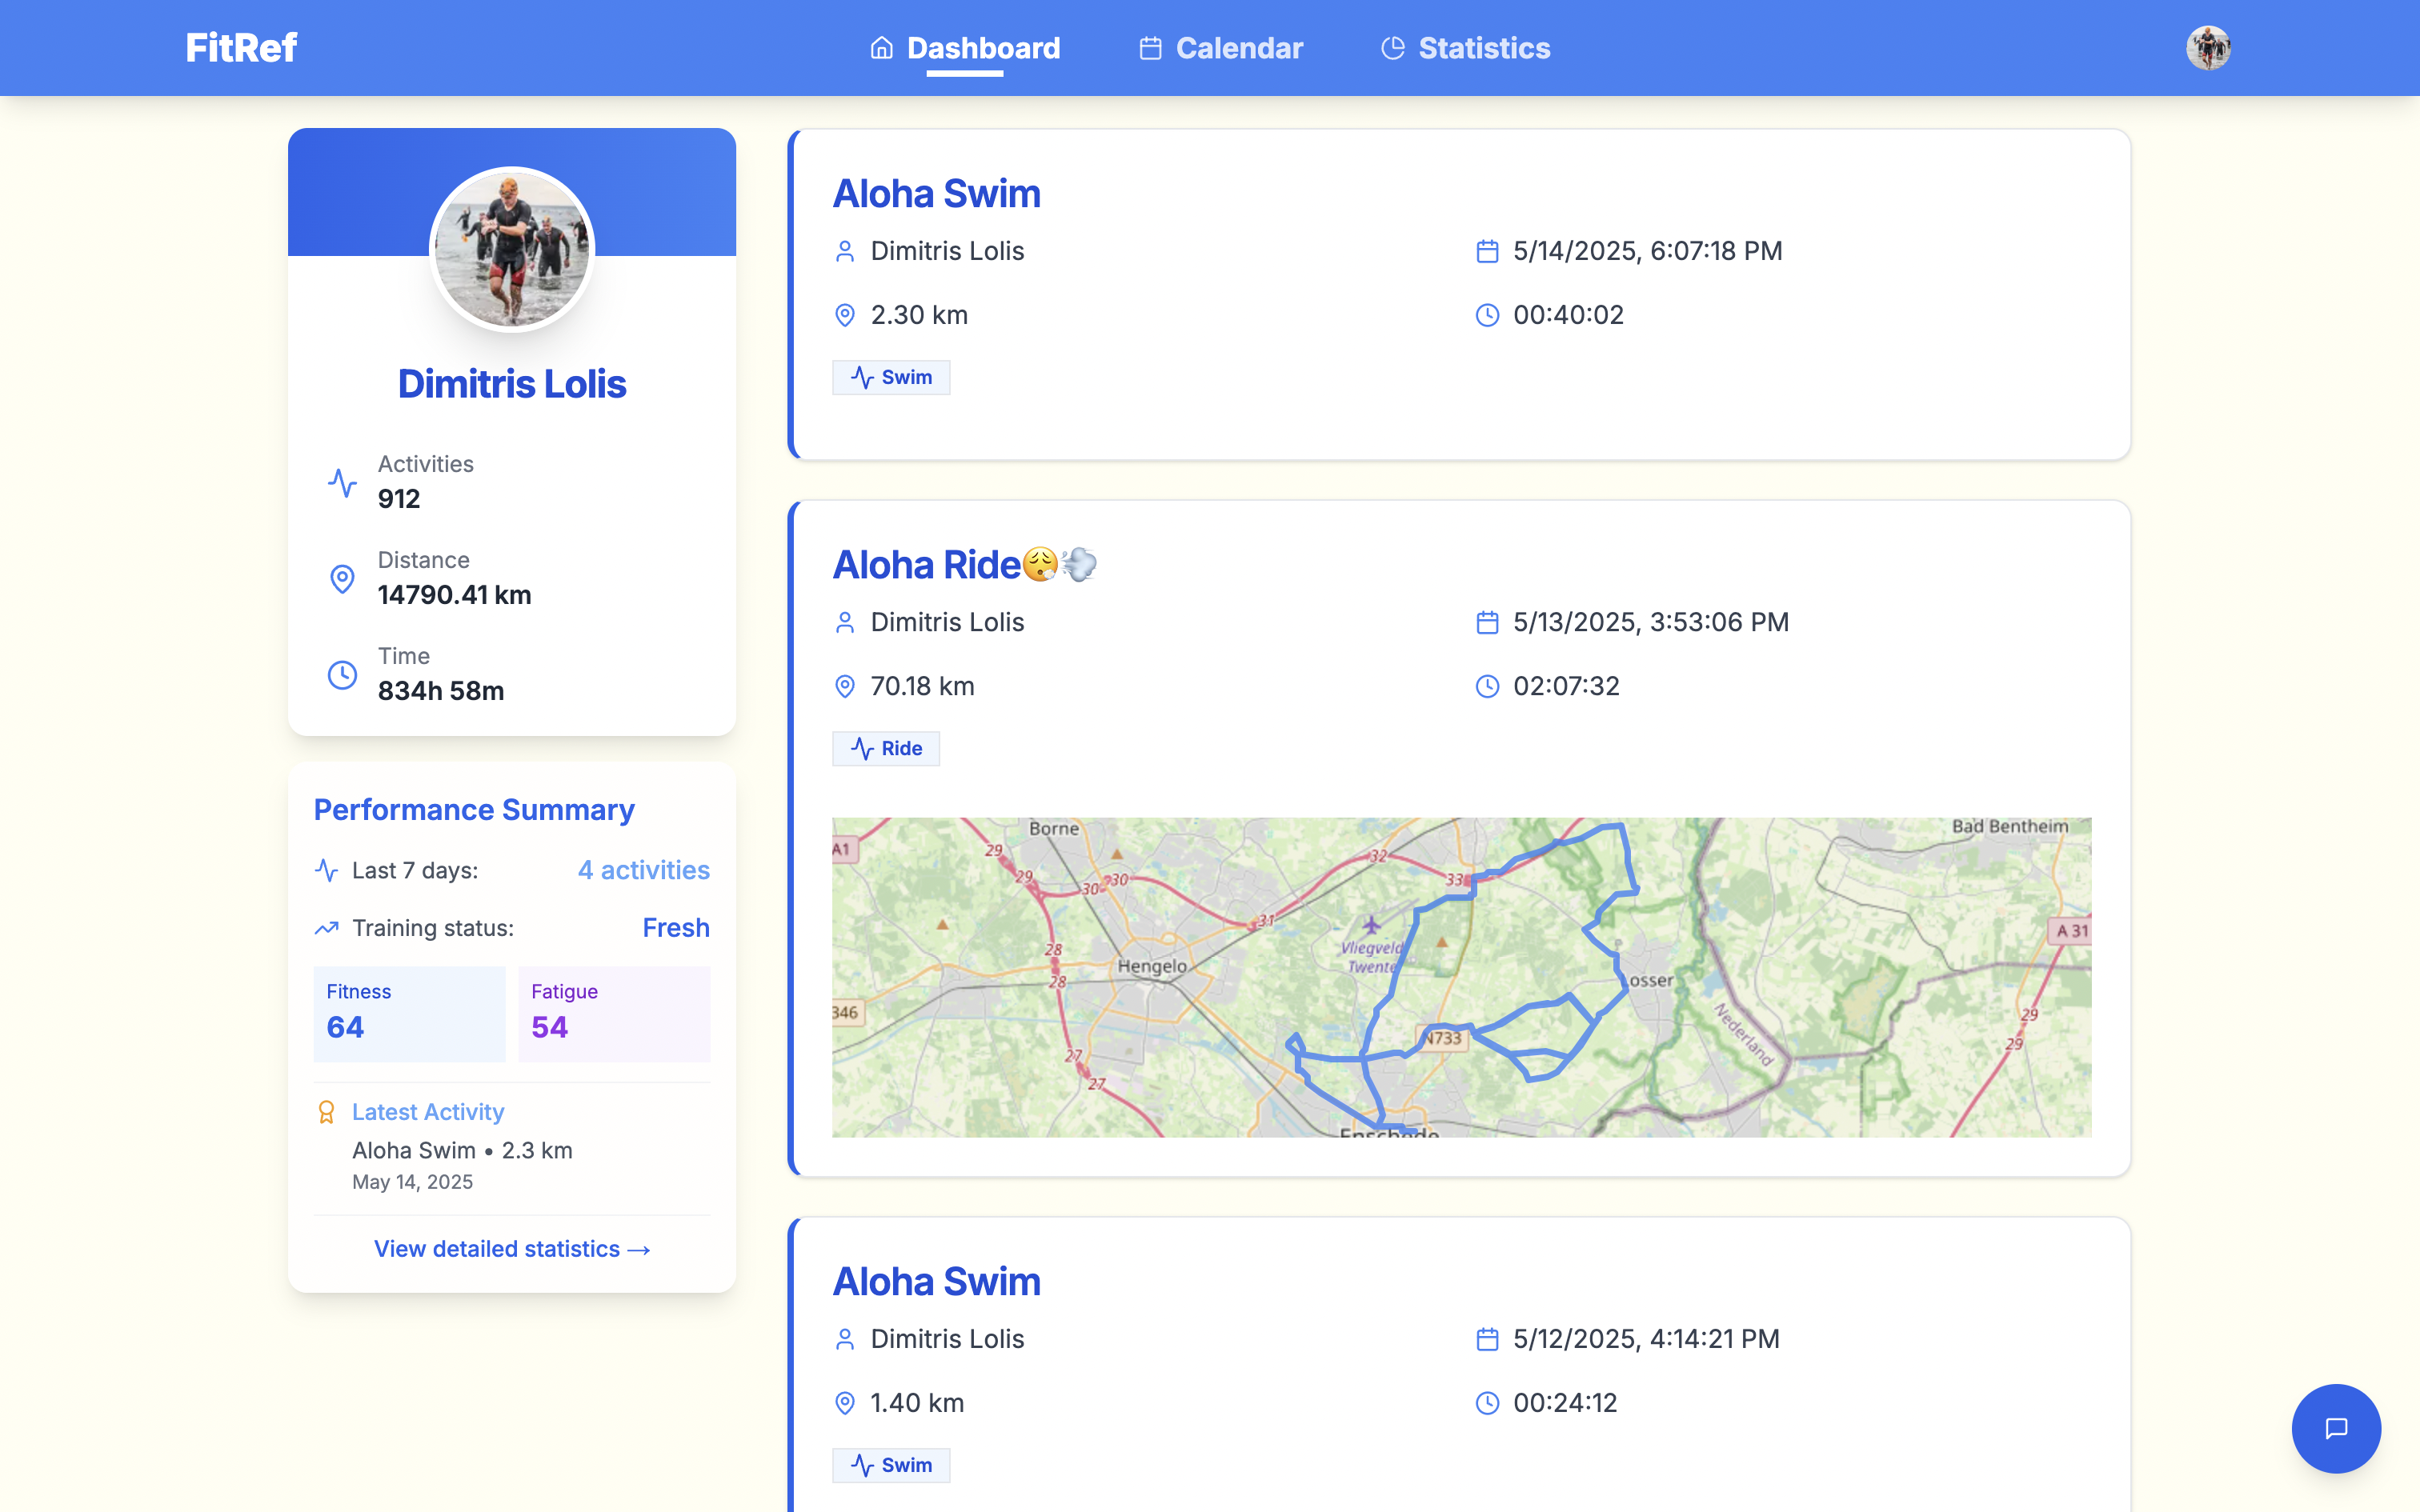The height and width of the screenshot is (1512, 2420).
Task: Open View detailed statistics link
Action: tap(512, 1249)
